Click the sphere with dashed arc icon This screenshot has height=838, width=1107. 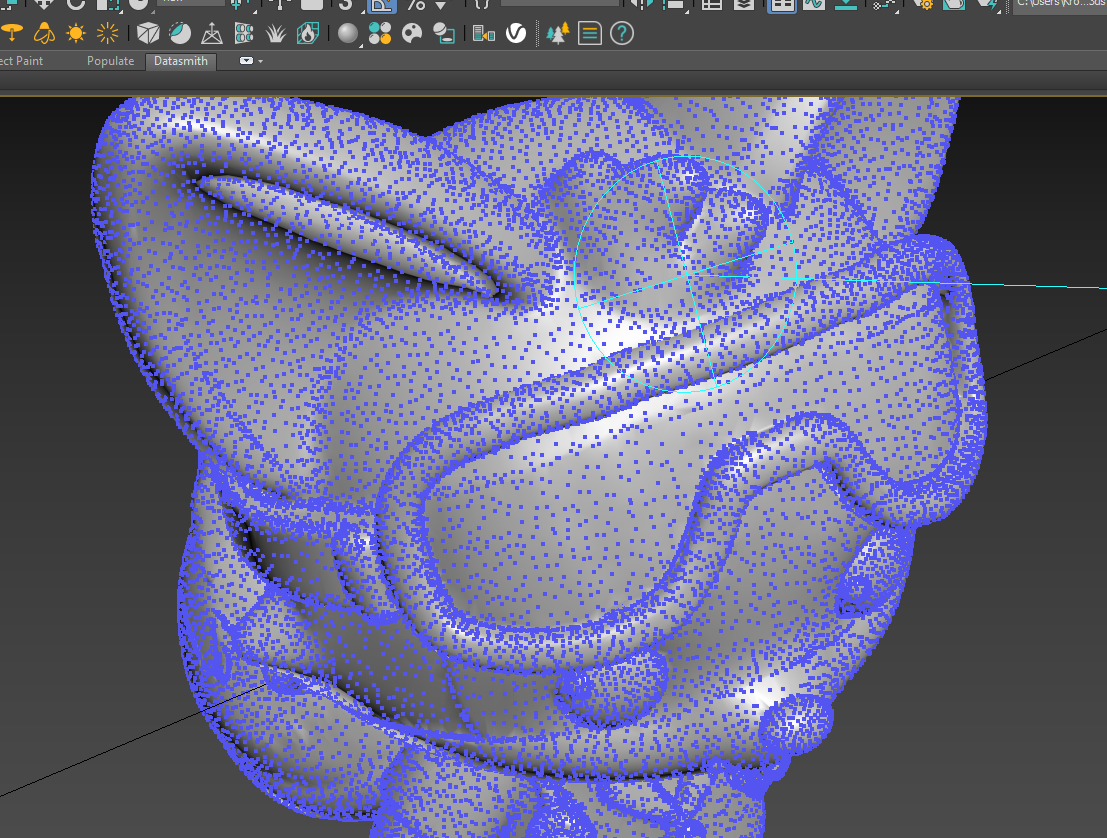(x=180, y=33)
